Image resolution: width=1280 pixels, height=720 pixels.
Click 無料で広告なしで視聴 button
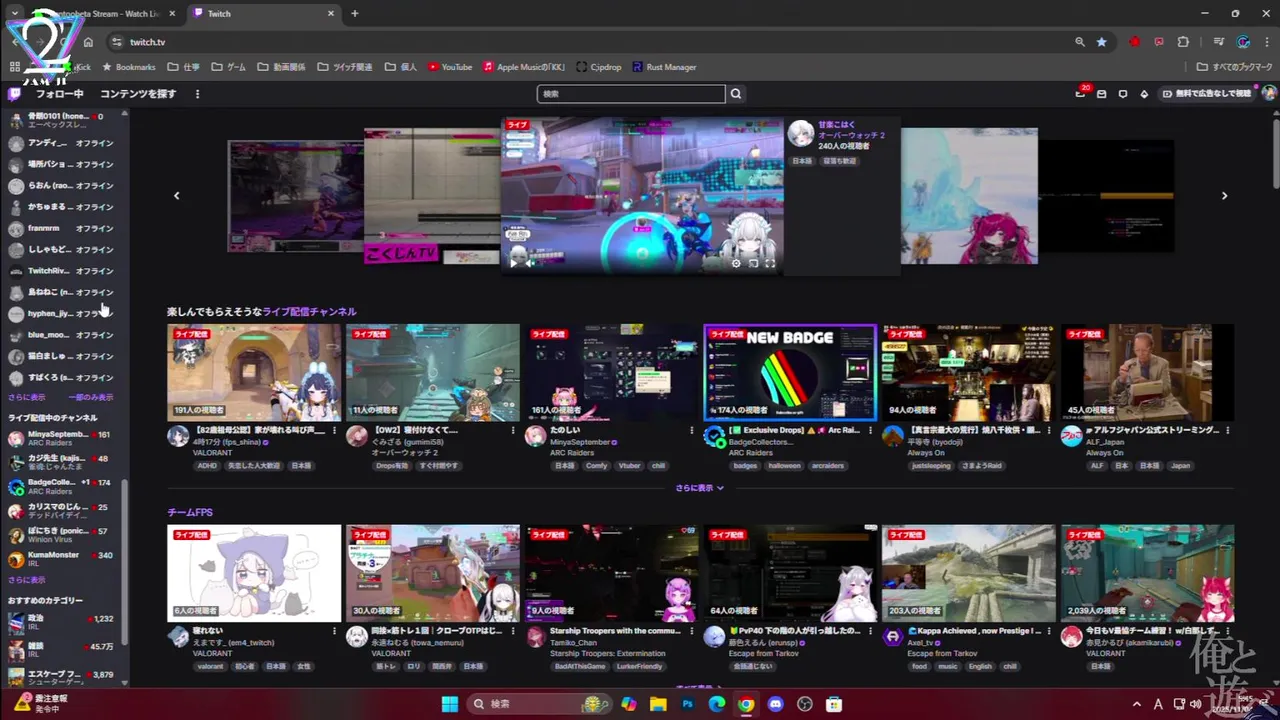1206,94
